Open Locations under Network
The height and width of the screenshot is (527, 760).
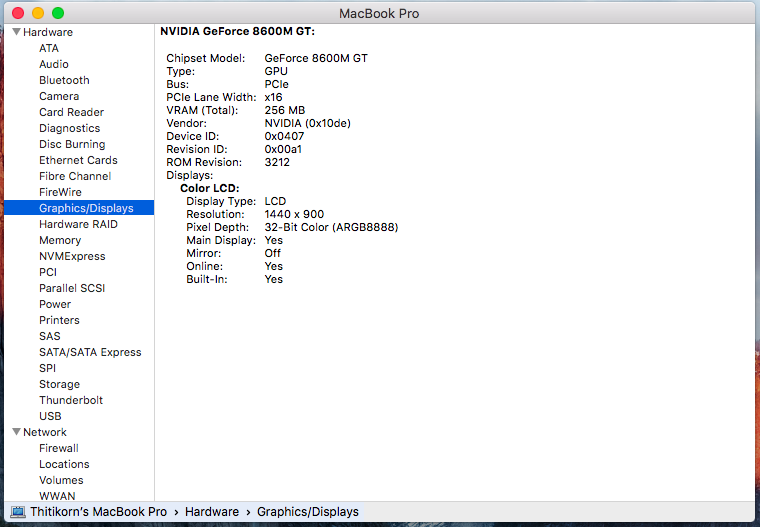(x=64, y=464)
